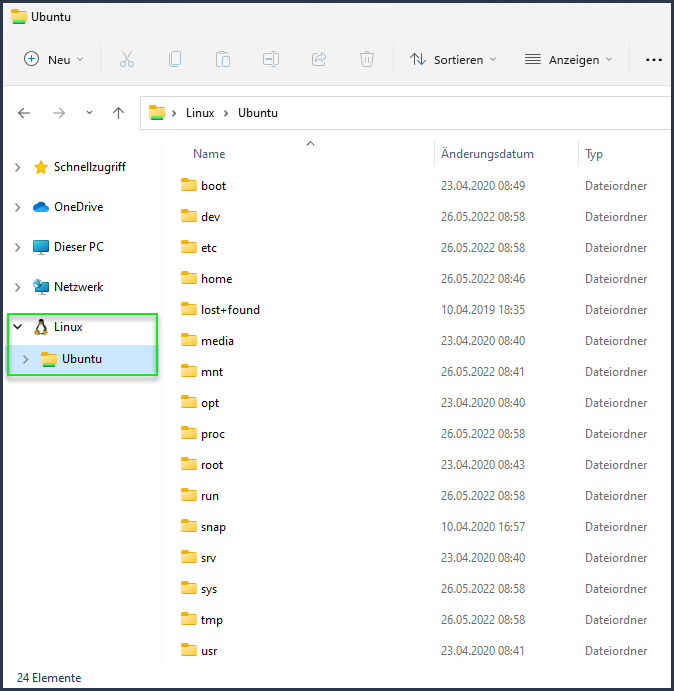
Task: Select Dieser PC in navigation pane
Action: [79, 247]
